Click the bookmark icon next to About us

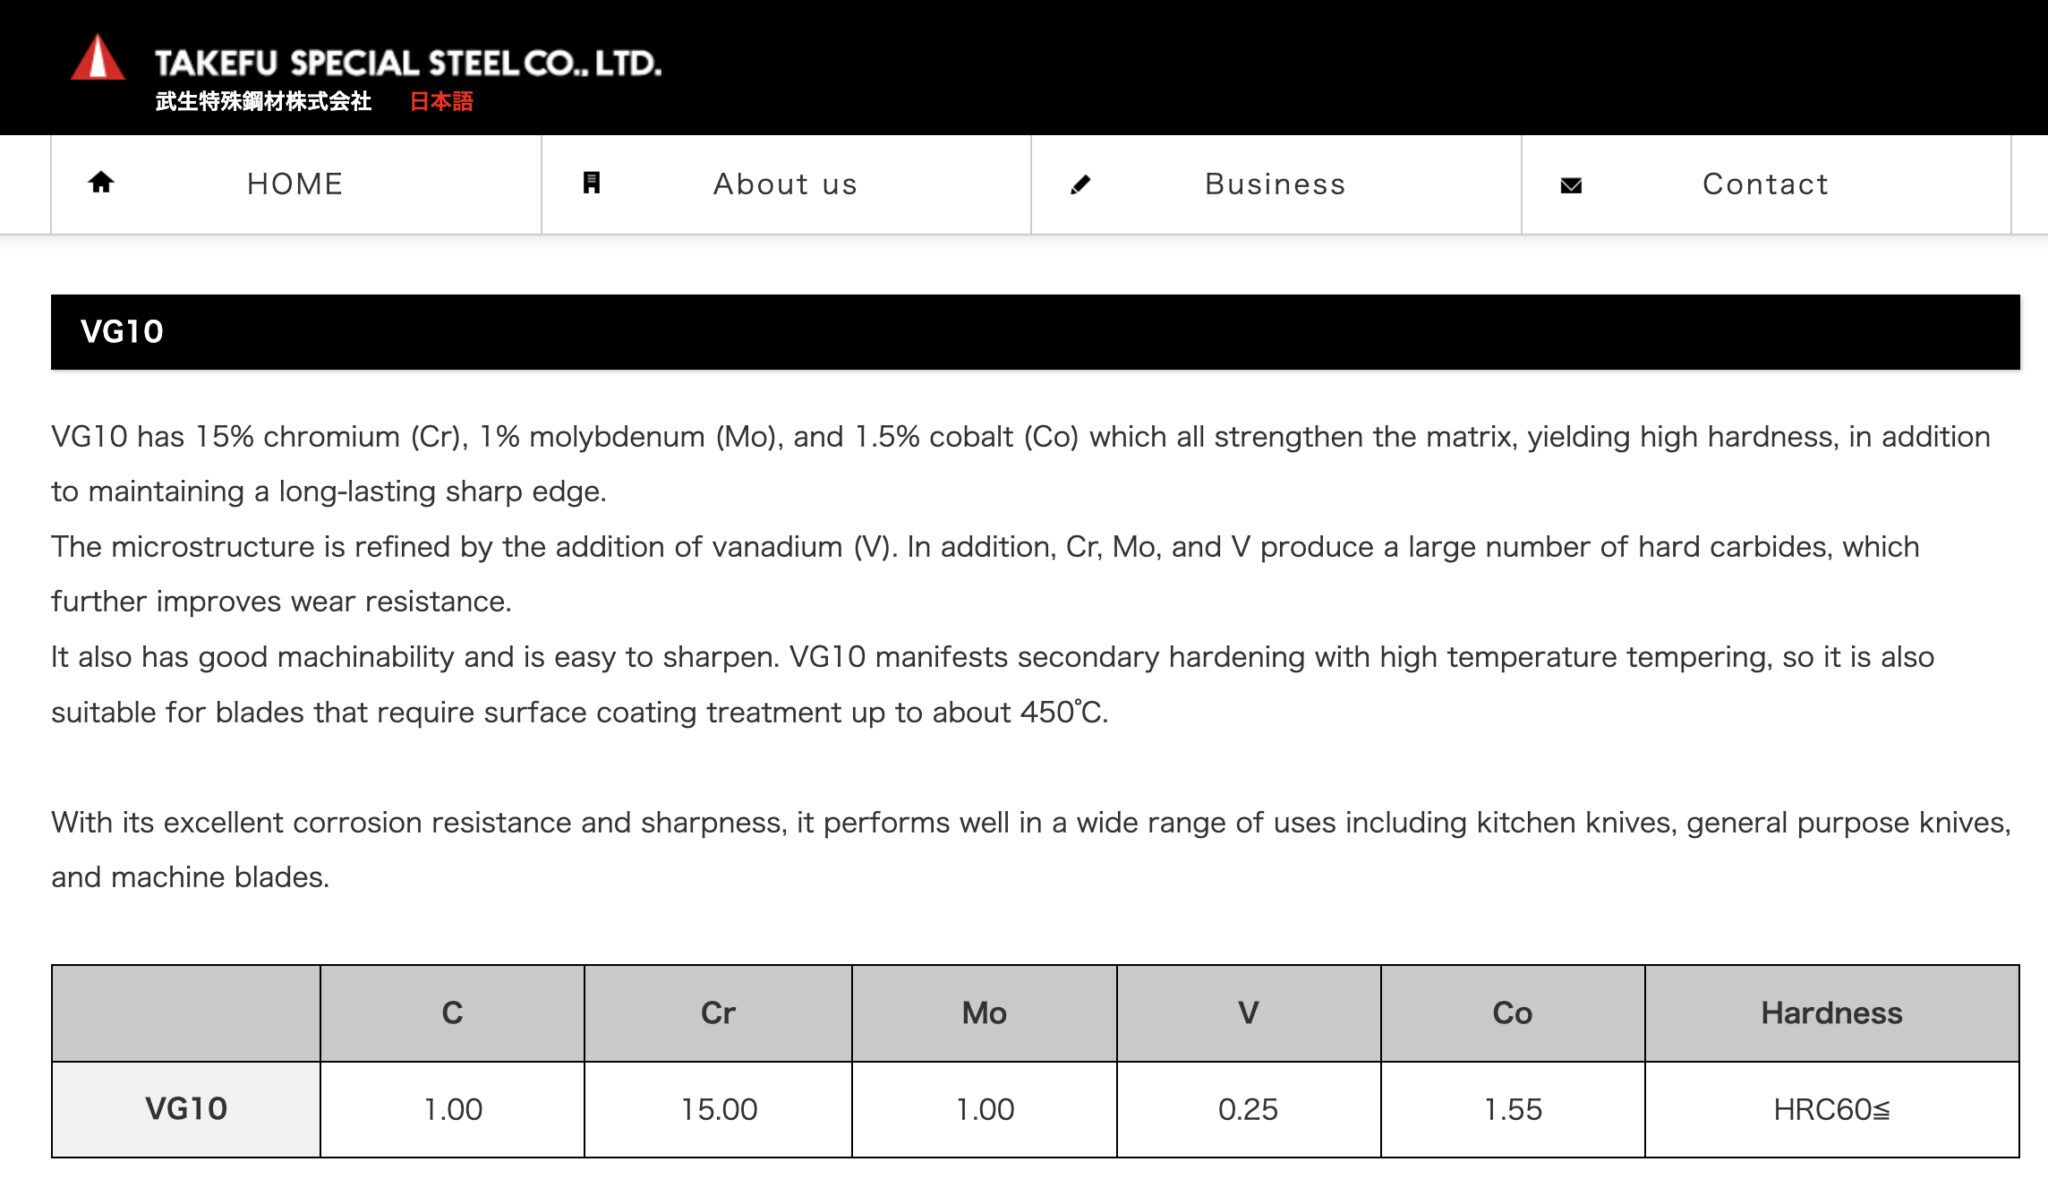click(x=592, y=182)
